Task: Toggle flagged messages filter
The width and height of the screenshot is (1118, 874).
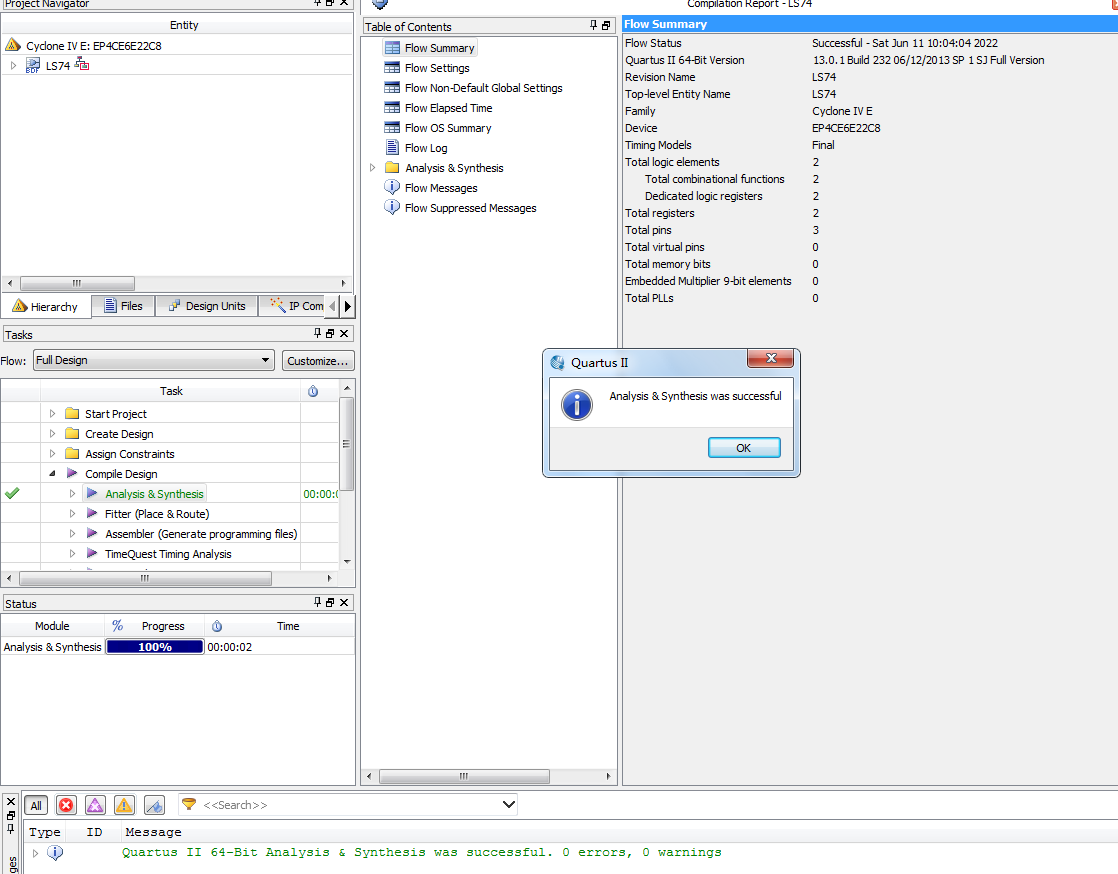Action: 154,806
